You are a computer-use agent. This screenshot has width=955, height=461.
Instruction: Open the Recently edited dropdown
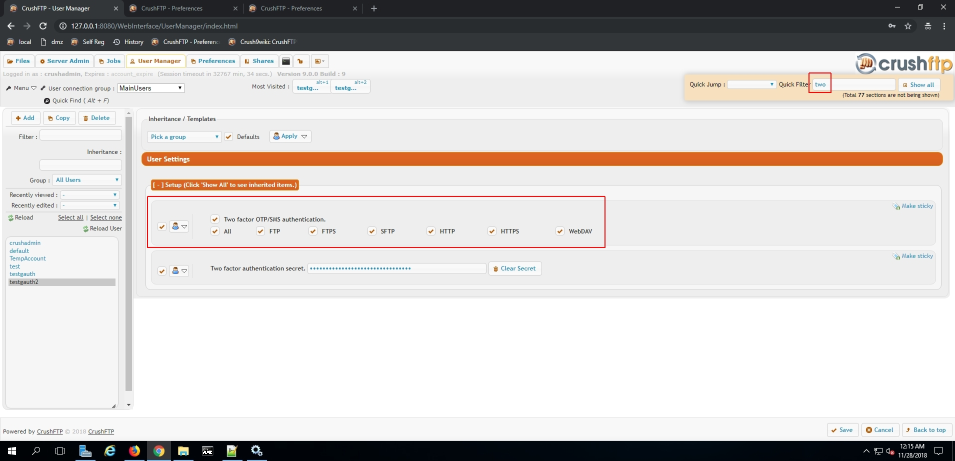pyautogui.click(x=90, y=206)
